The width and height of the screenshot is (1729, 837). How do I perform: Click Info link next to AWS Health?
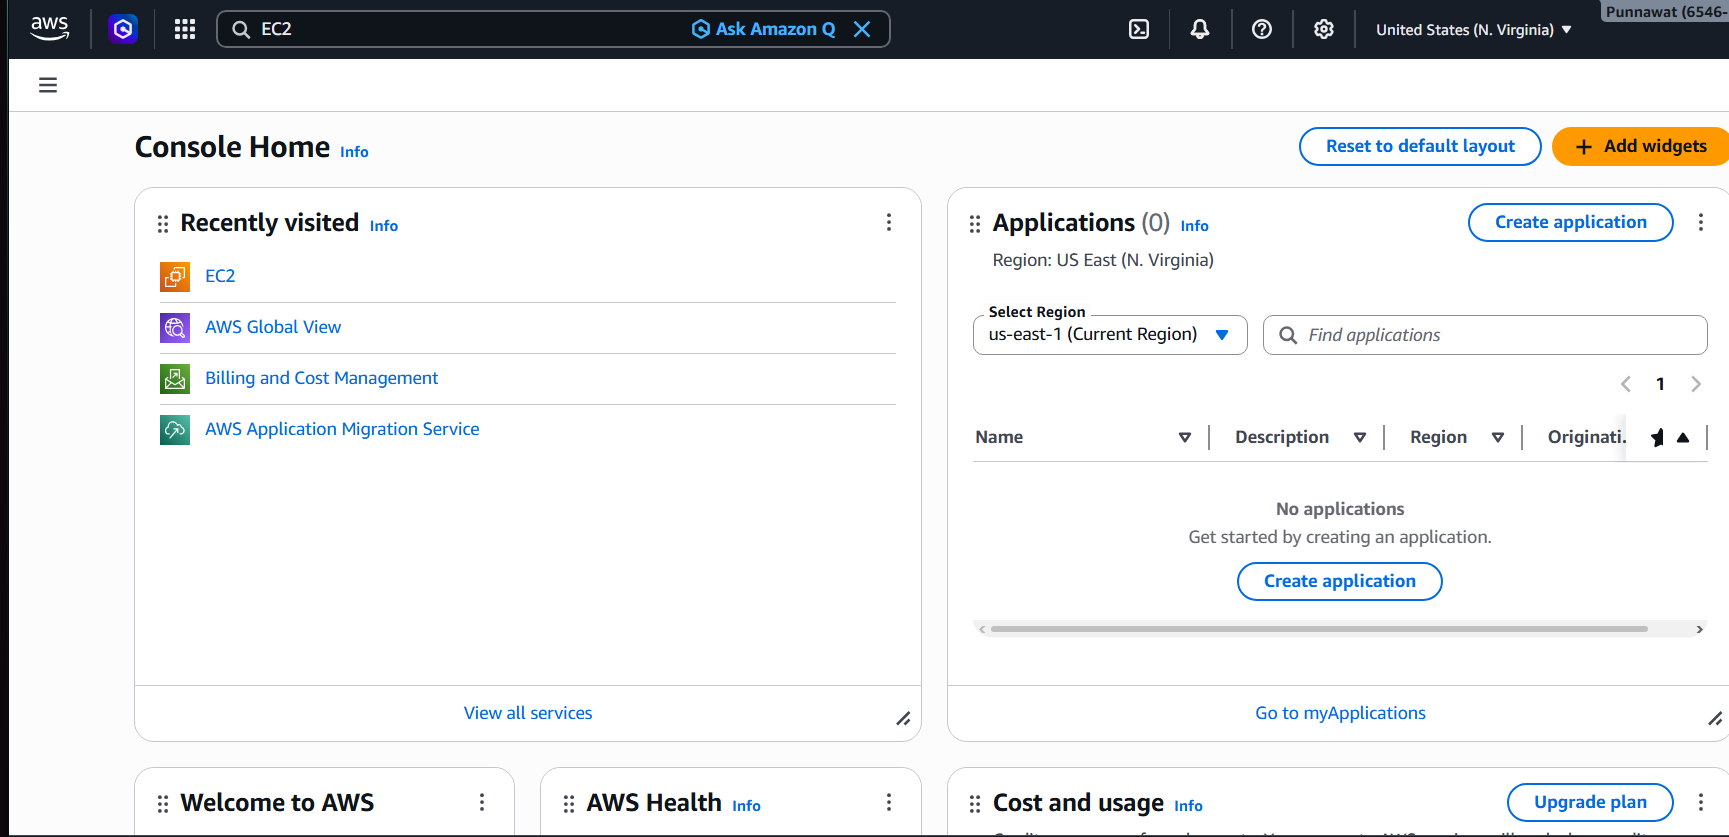746,806
